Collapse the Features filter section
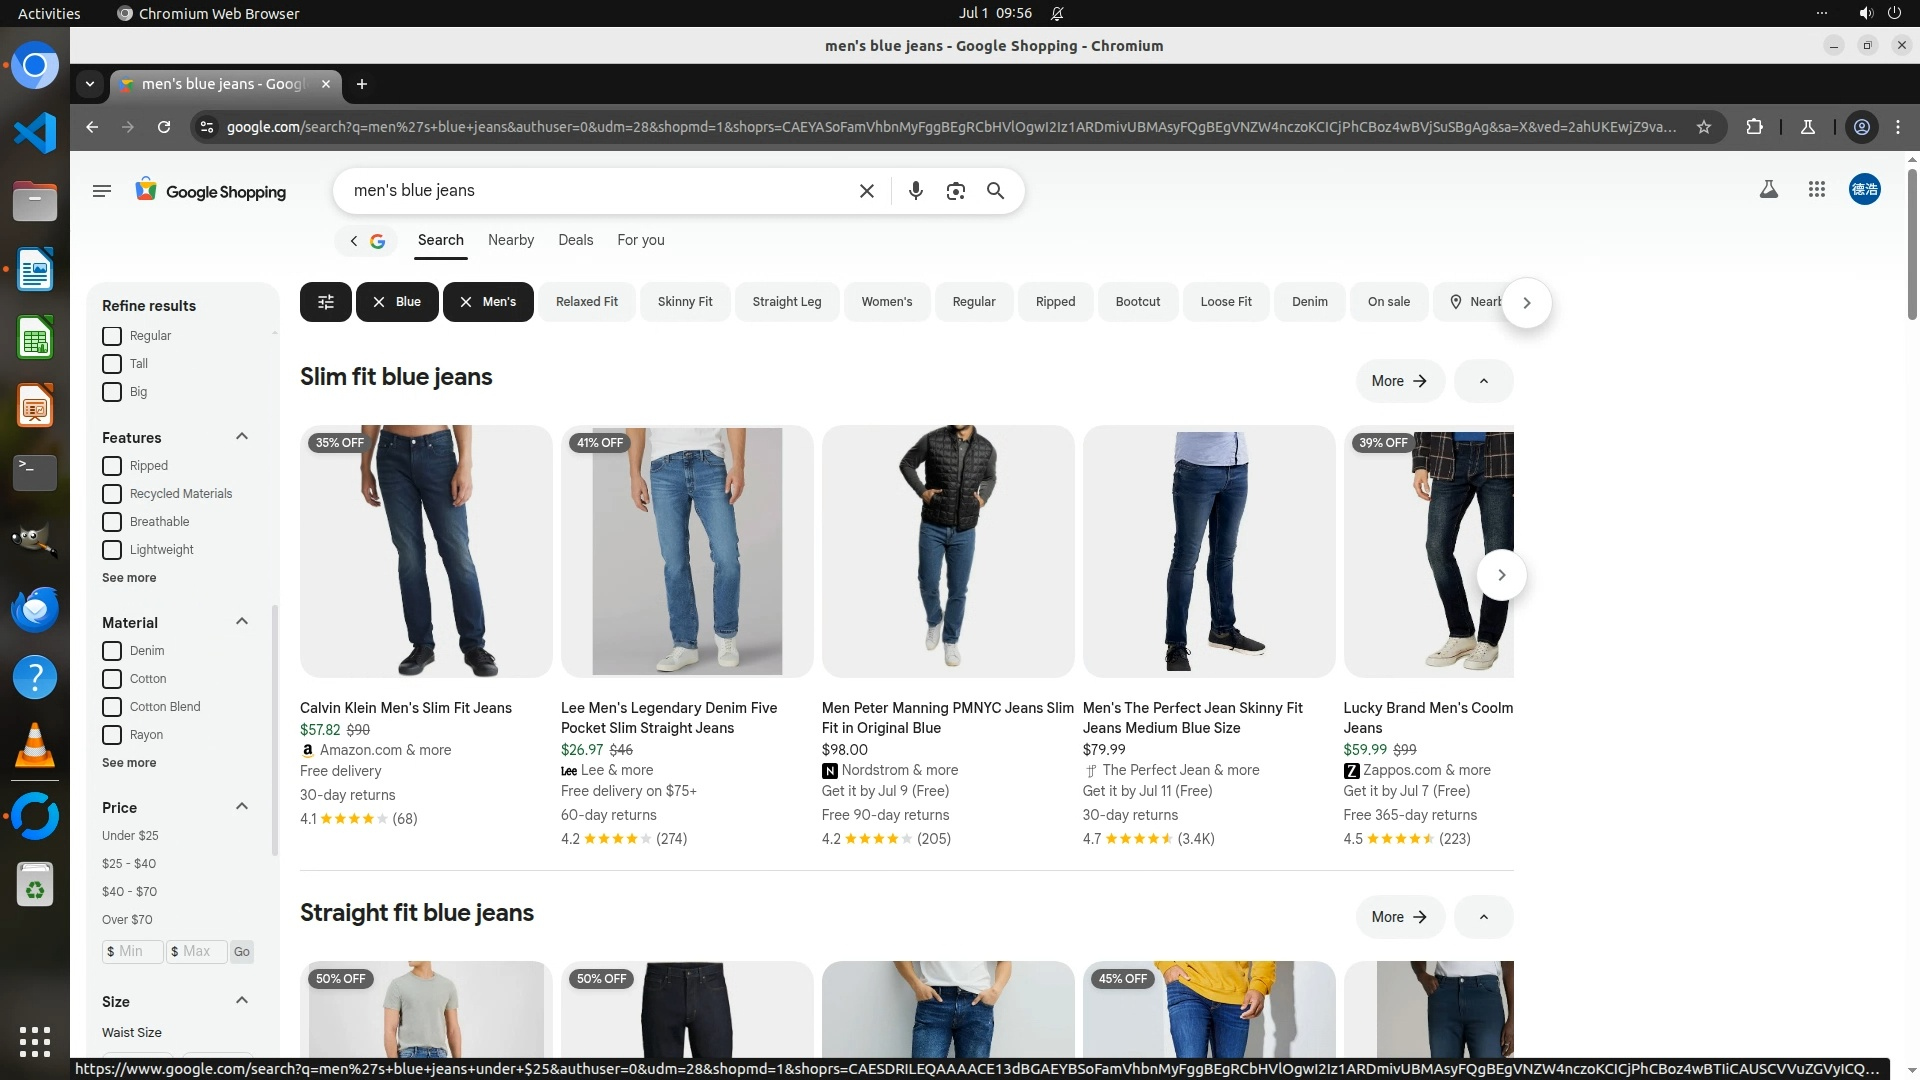Screen dimensions: 1920x1080 click(x=241, y=437)
